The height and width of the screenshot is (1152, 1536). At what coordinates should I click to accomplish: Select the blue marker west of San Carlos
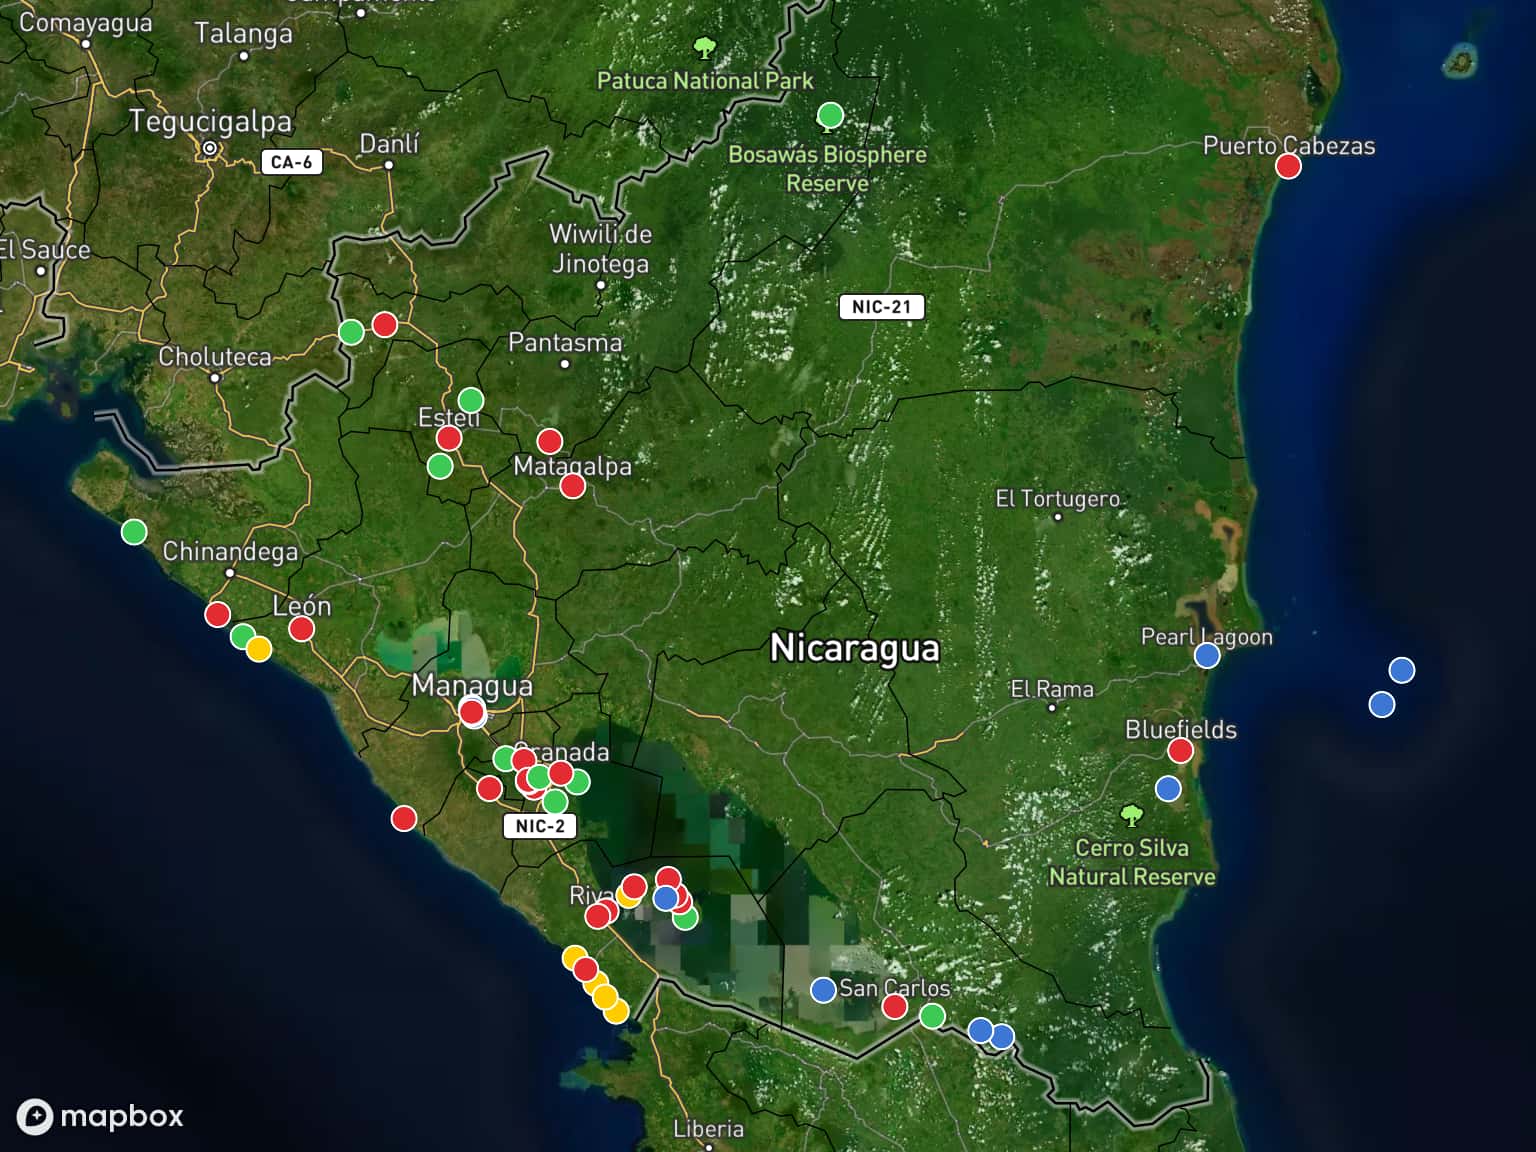(x=823, y=990)
